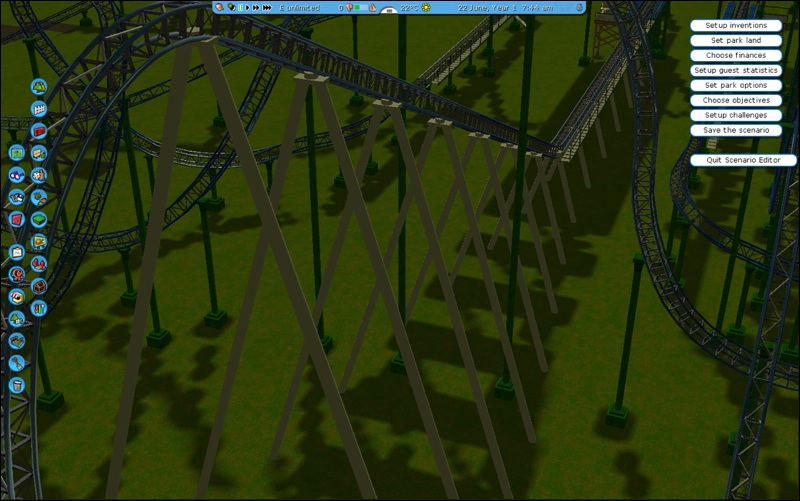Set game speed to double fast-forward

[256, 8]
